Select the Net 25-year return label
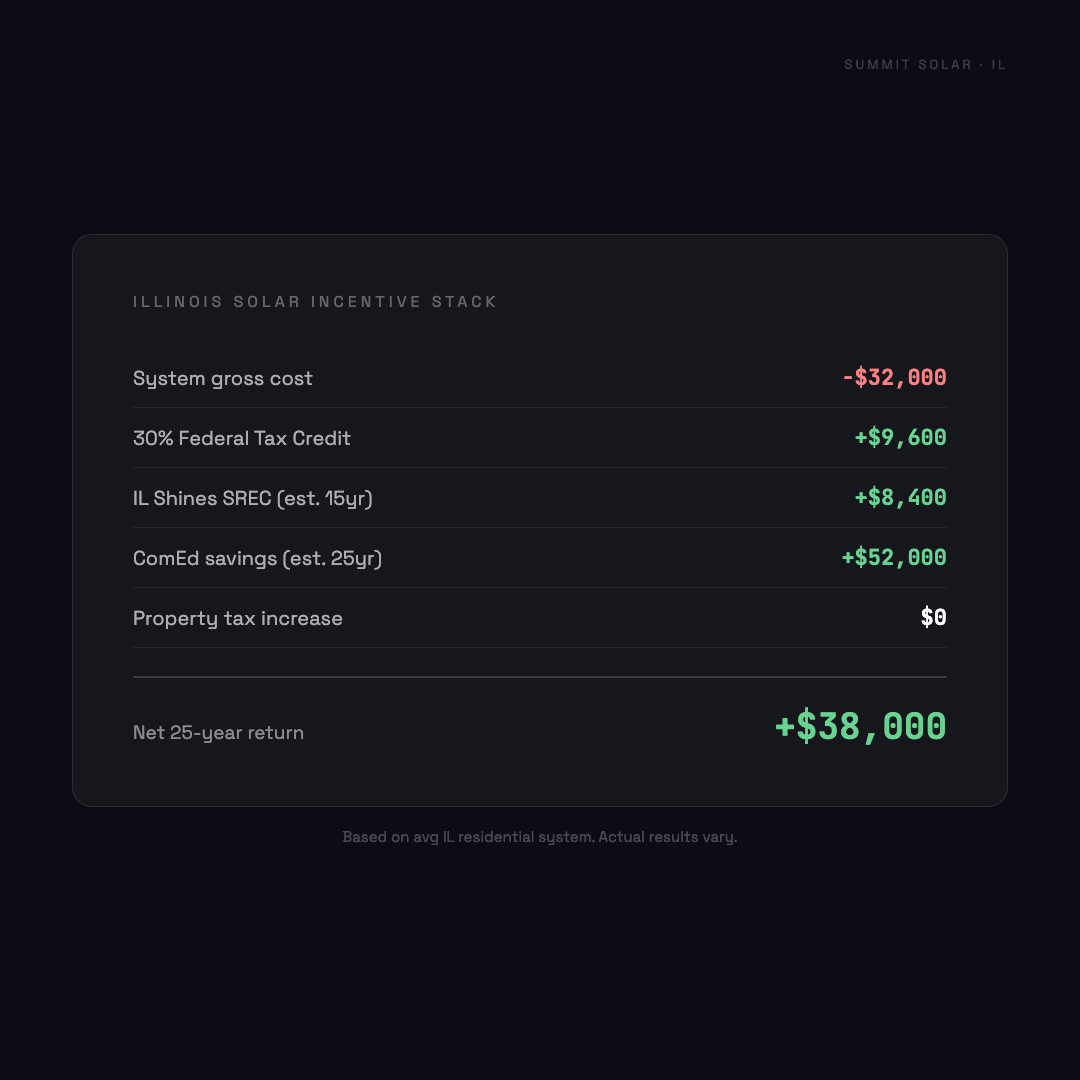 [x=218, y=733]
